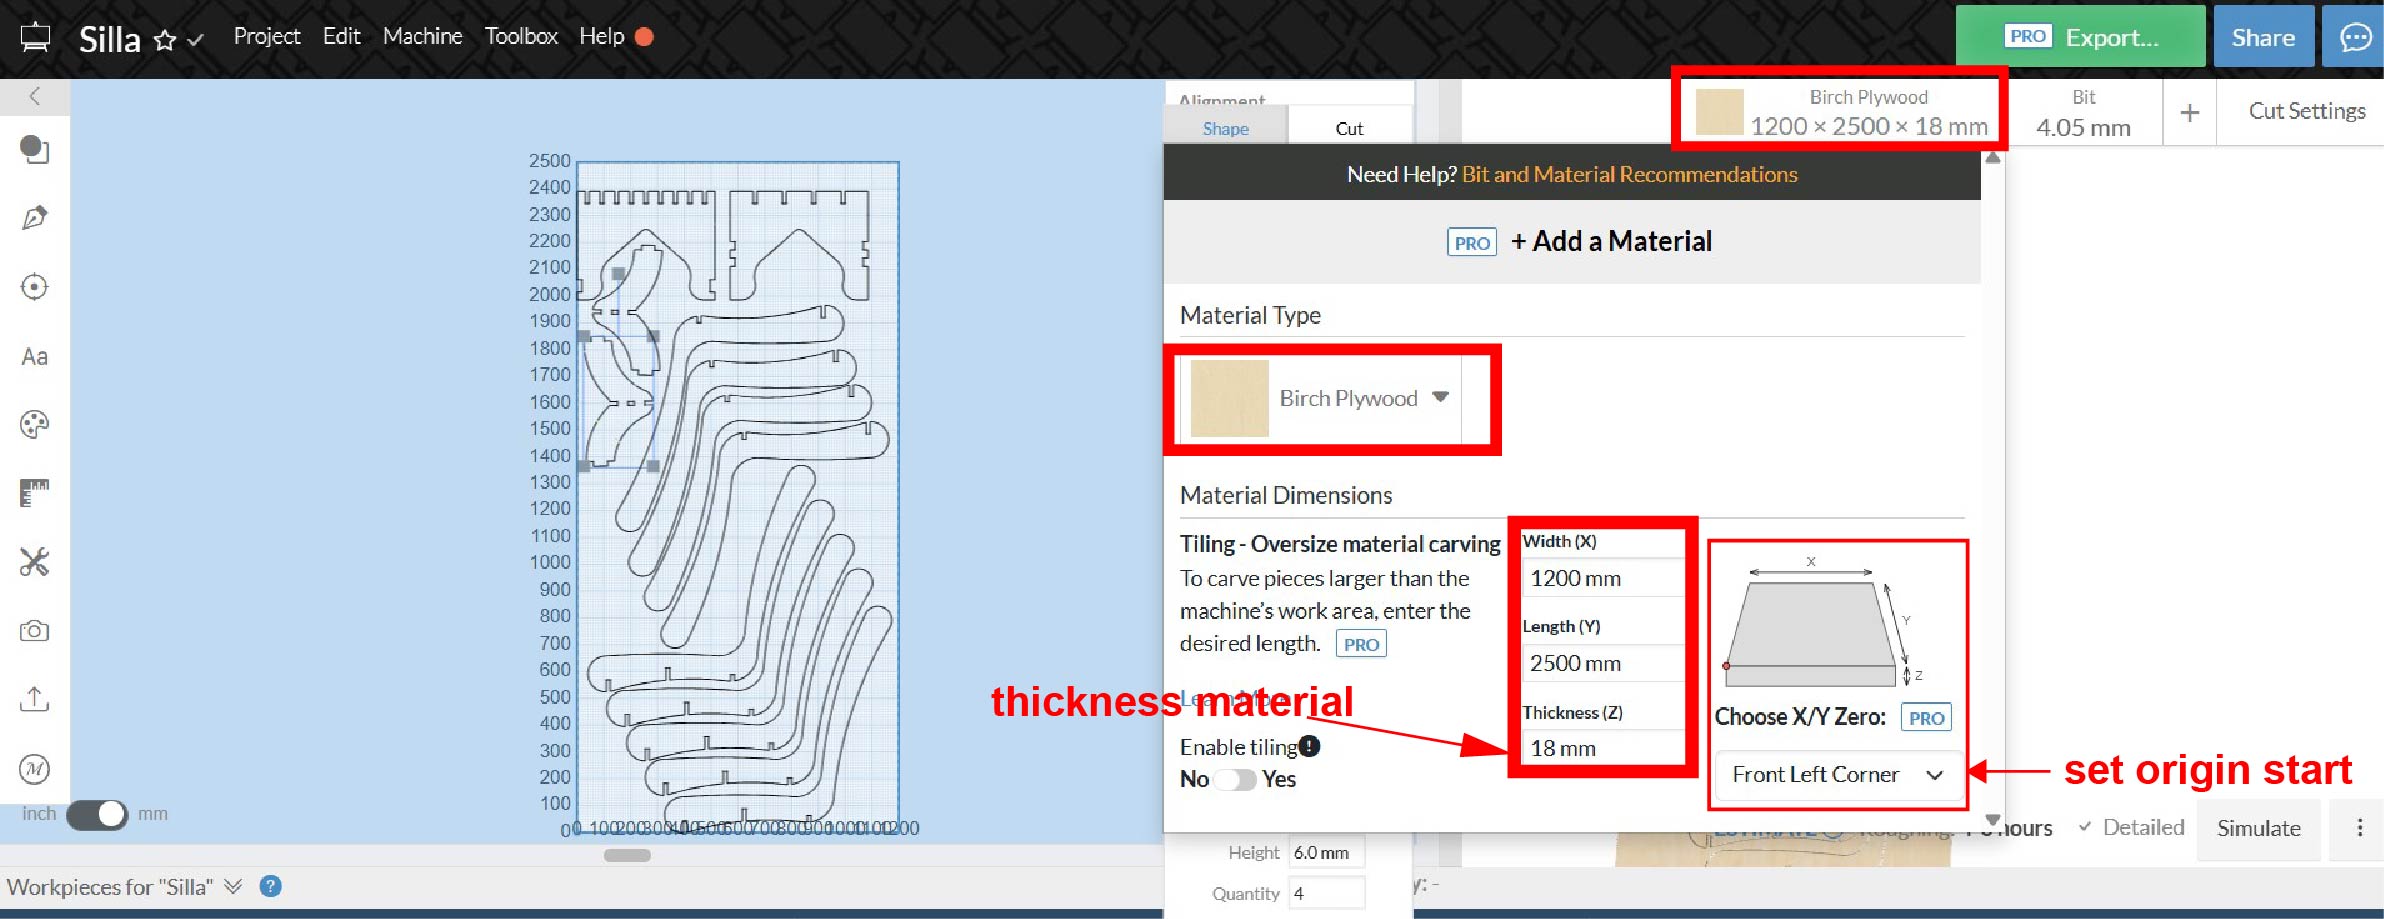Toggle units from mm to inch
The height and width of the screenshot is (919, 2384).
[x=96, y=814]
